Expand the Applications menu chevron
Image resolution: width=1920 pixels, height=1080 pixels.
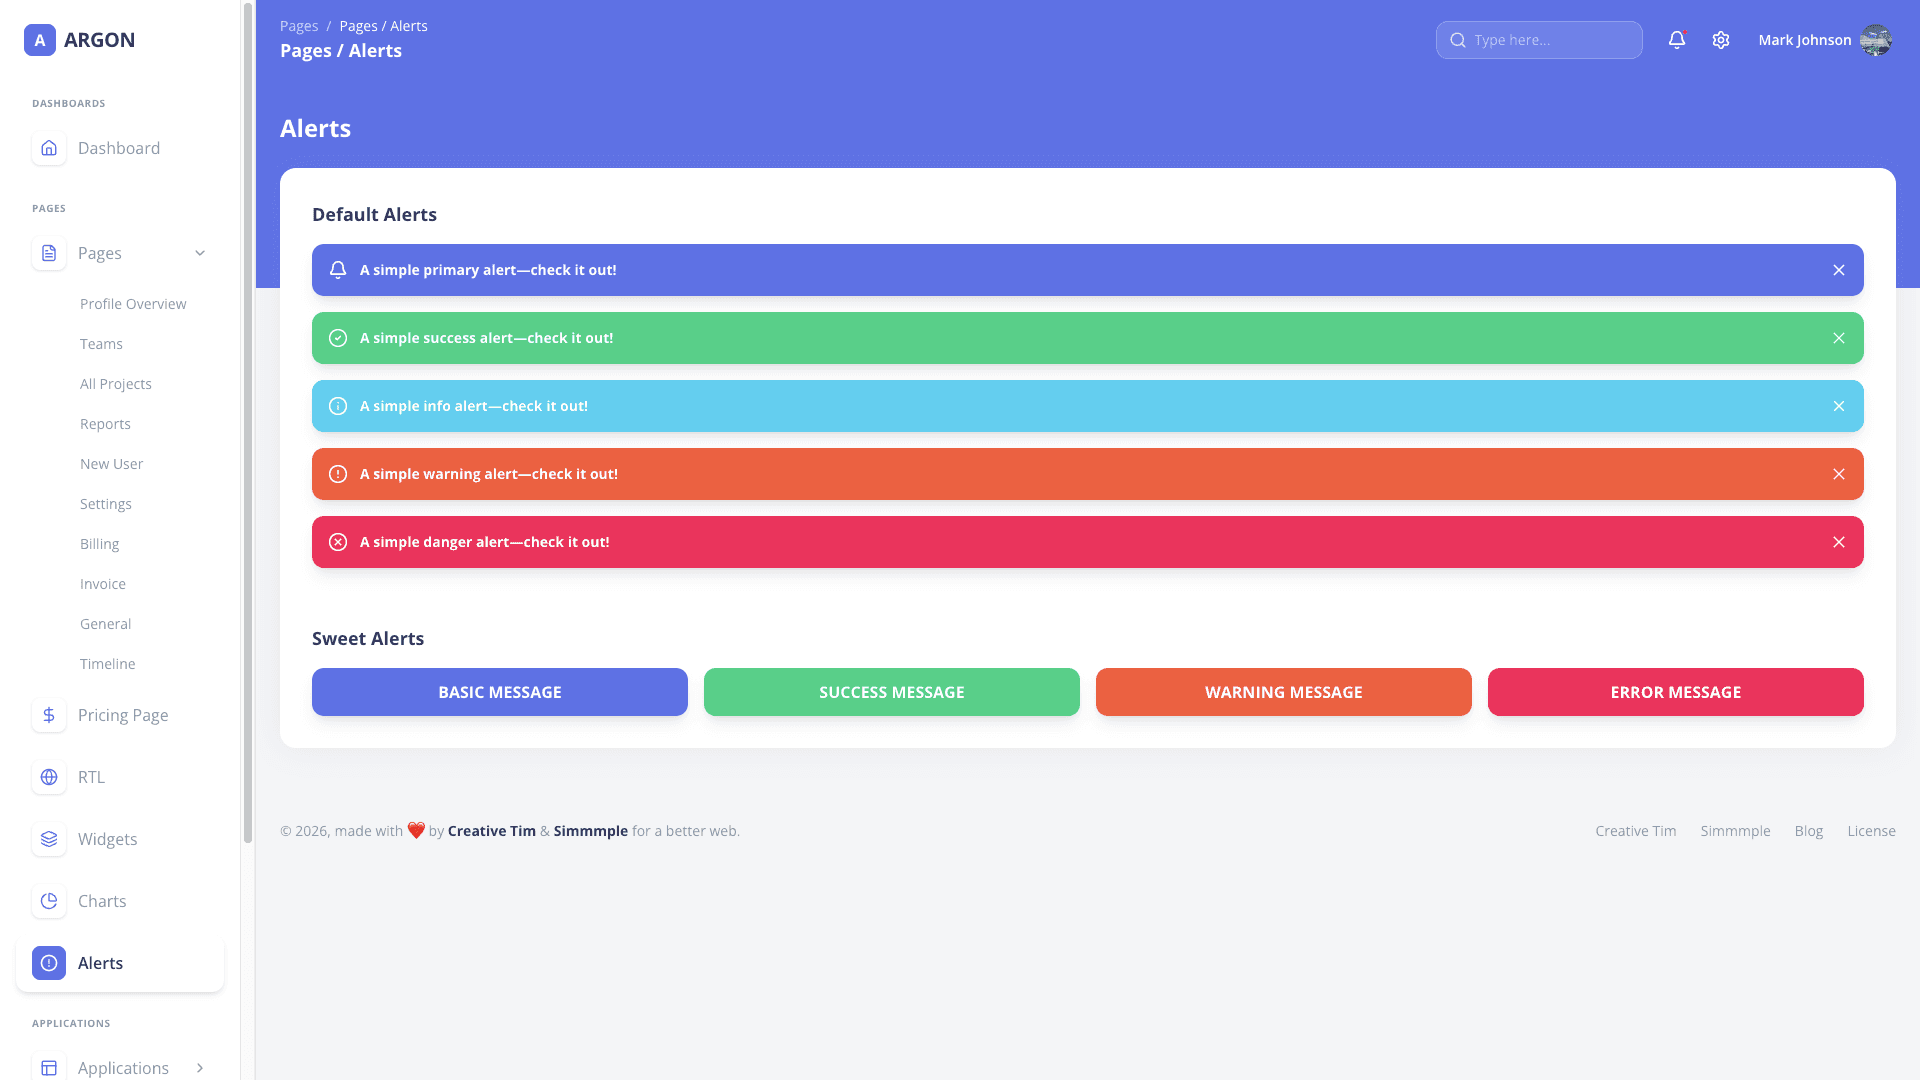pyautogui.click(x=200, y=1068)
